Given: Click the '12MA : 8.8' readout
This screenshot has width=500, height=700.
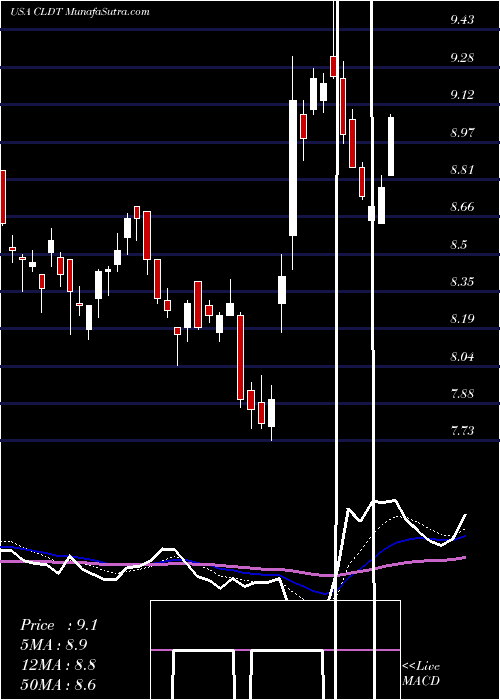Looking at the screenshot, I should pyautogui.click(x=58, y=665).
